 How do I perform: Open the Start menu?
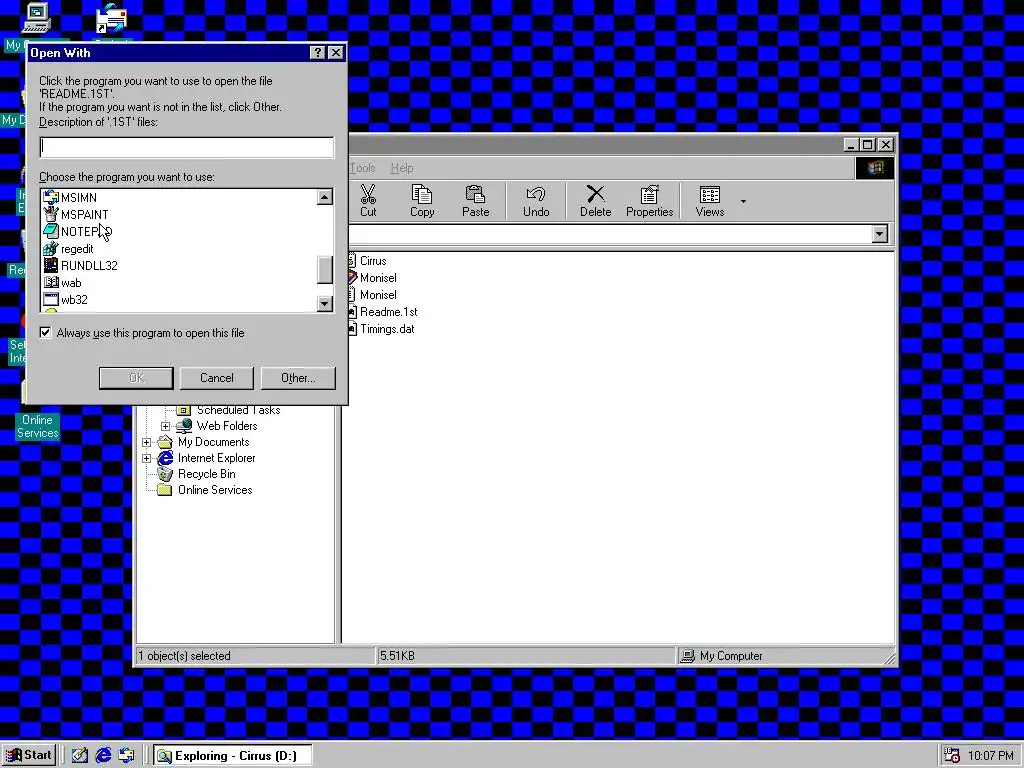tap(29, 756)
